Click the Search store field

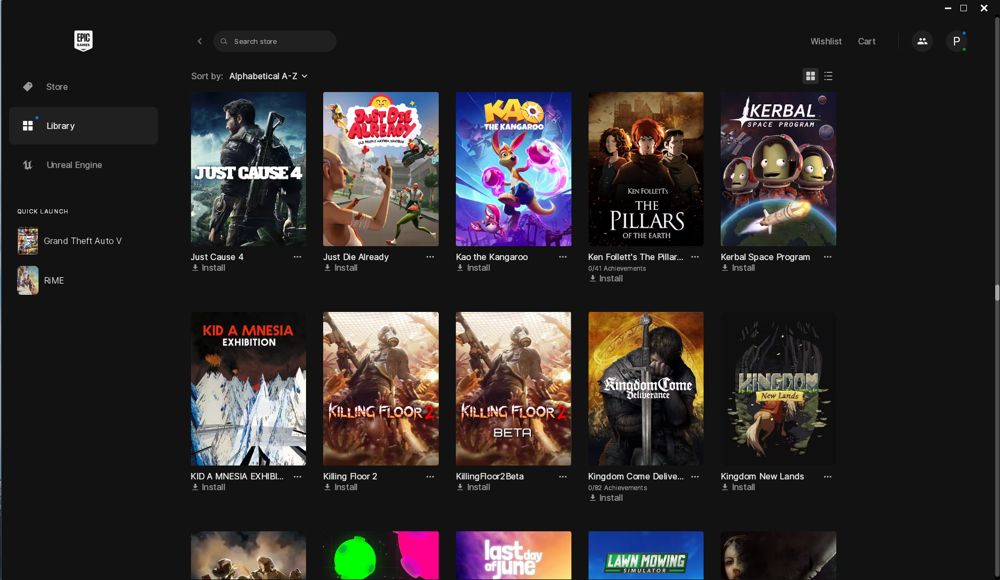coord(275,41)
